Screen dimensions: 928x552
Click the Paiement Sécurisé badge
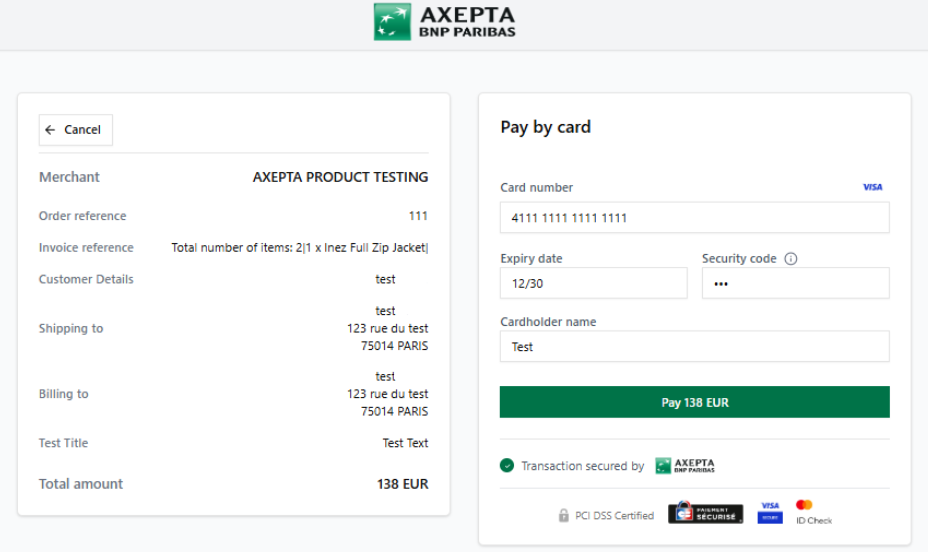click(705, 514)
